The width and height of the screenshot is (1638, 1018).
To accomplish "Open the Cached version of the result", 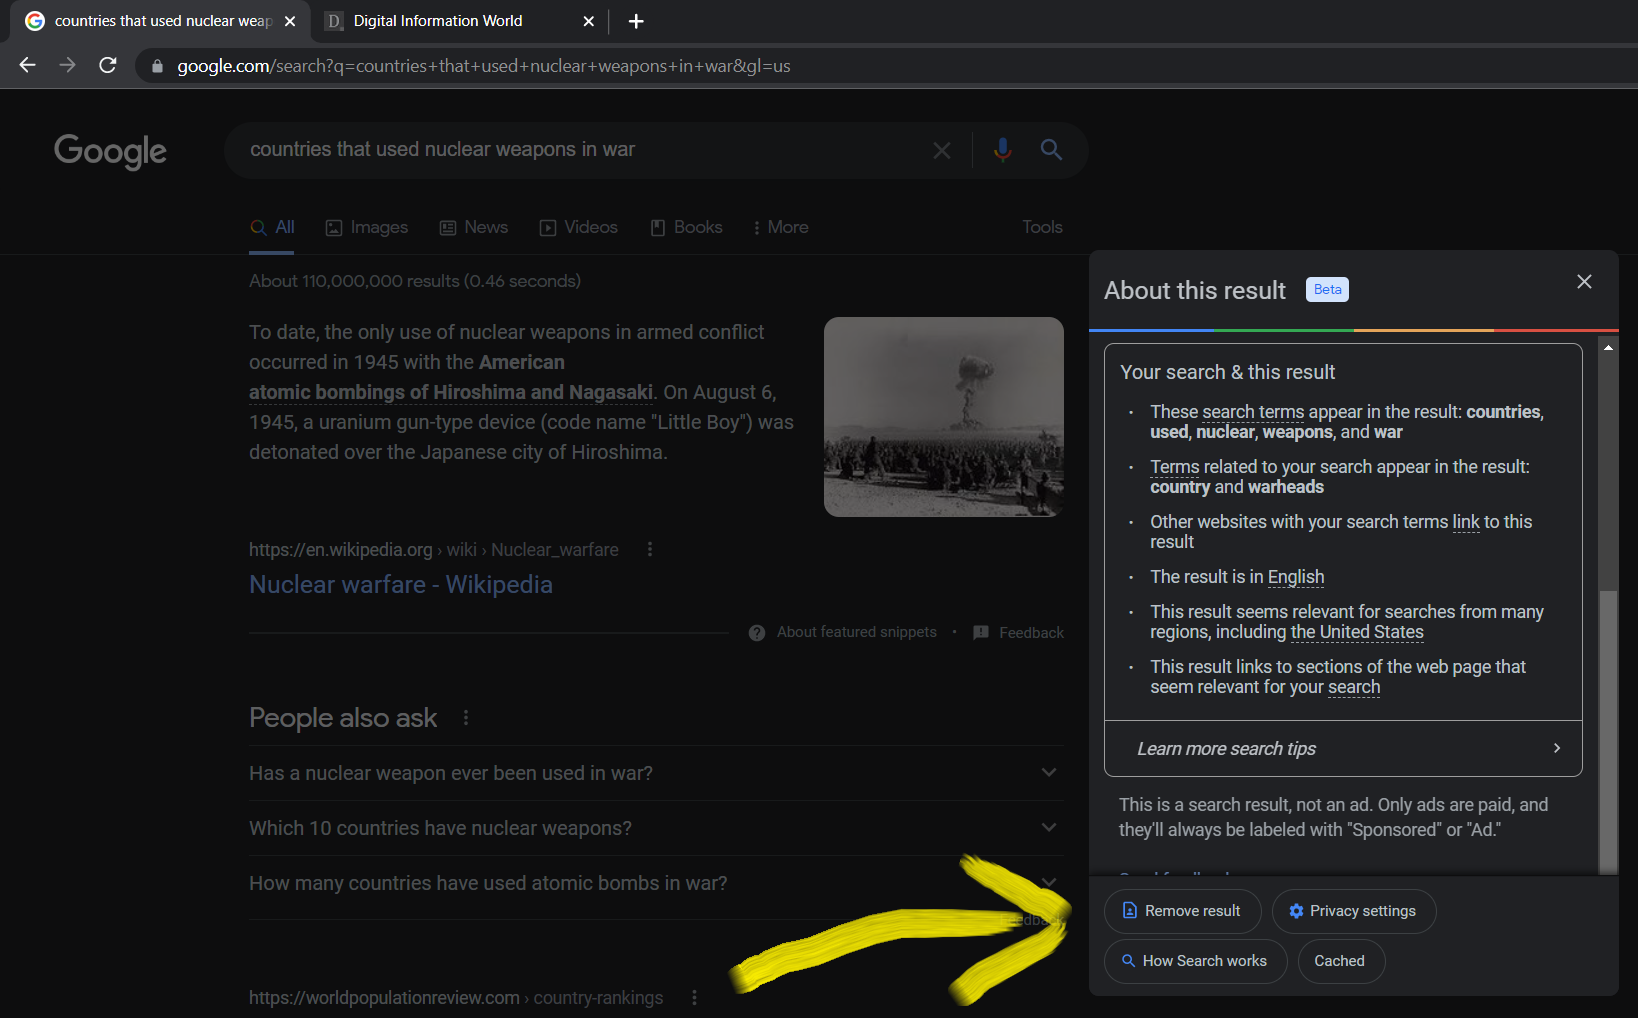I will tap(1340, 961).
